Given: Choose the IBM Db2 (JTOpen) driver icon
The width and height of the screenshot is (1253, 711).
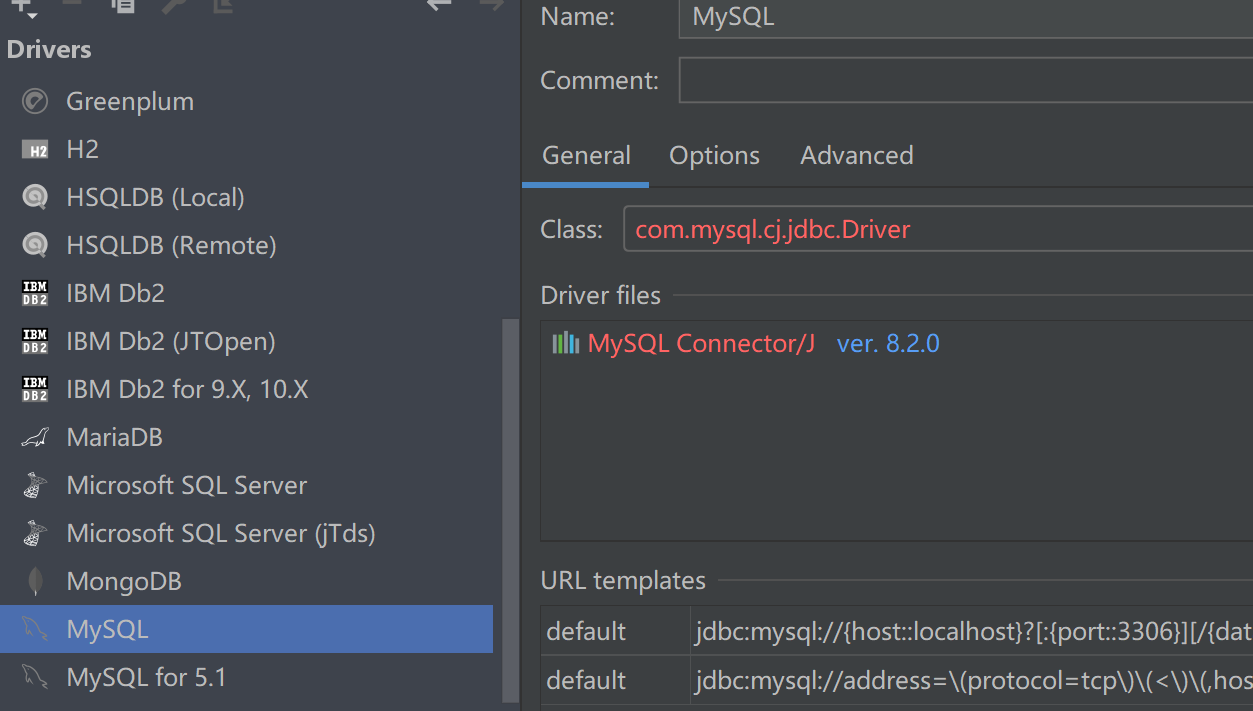Looking at the screenshot, I should [x=35, y=341].
